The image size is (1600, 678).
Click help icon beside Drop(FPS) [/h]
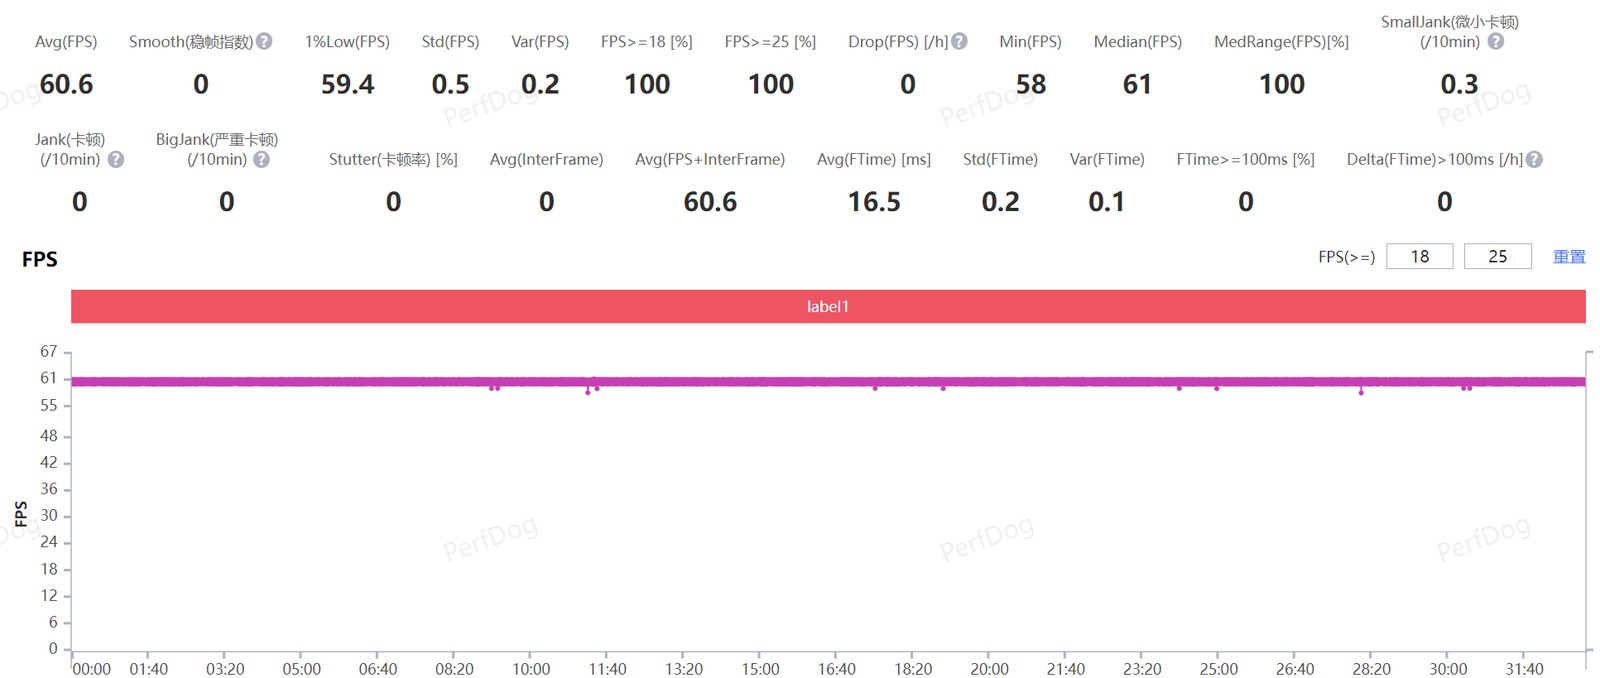coord(959,41)
